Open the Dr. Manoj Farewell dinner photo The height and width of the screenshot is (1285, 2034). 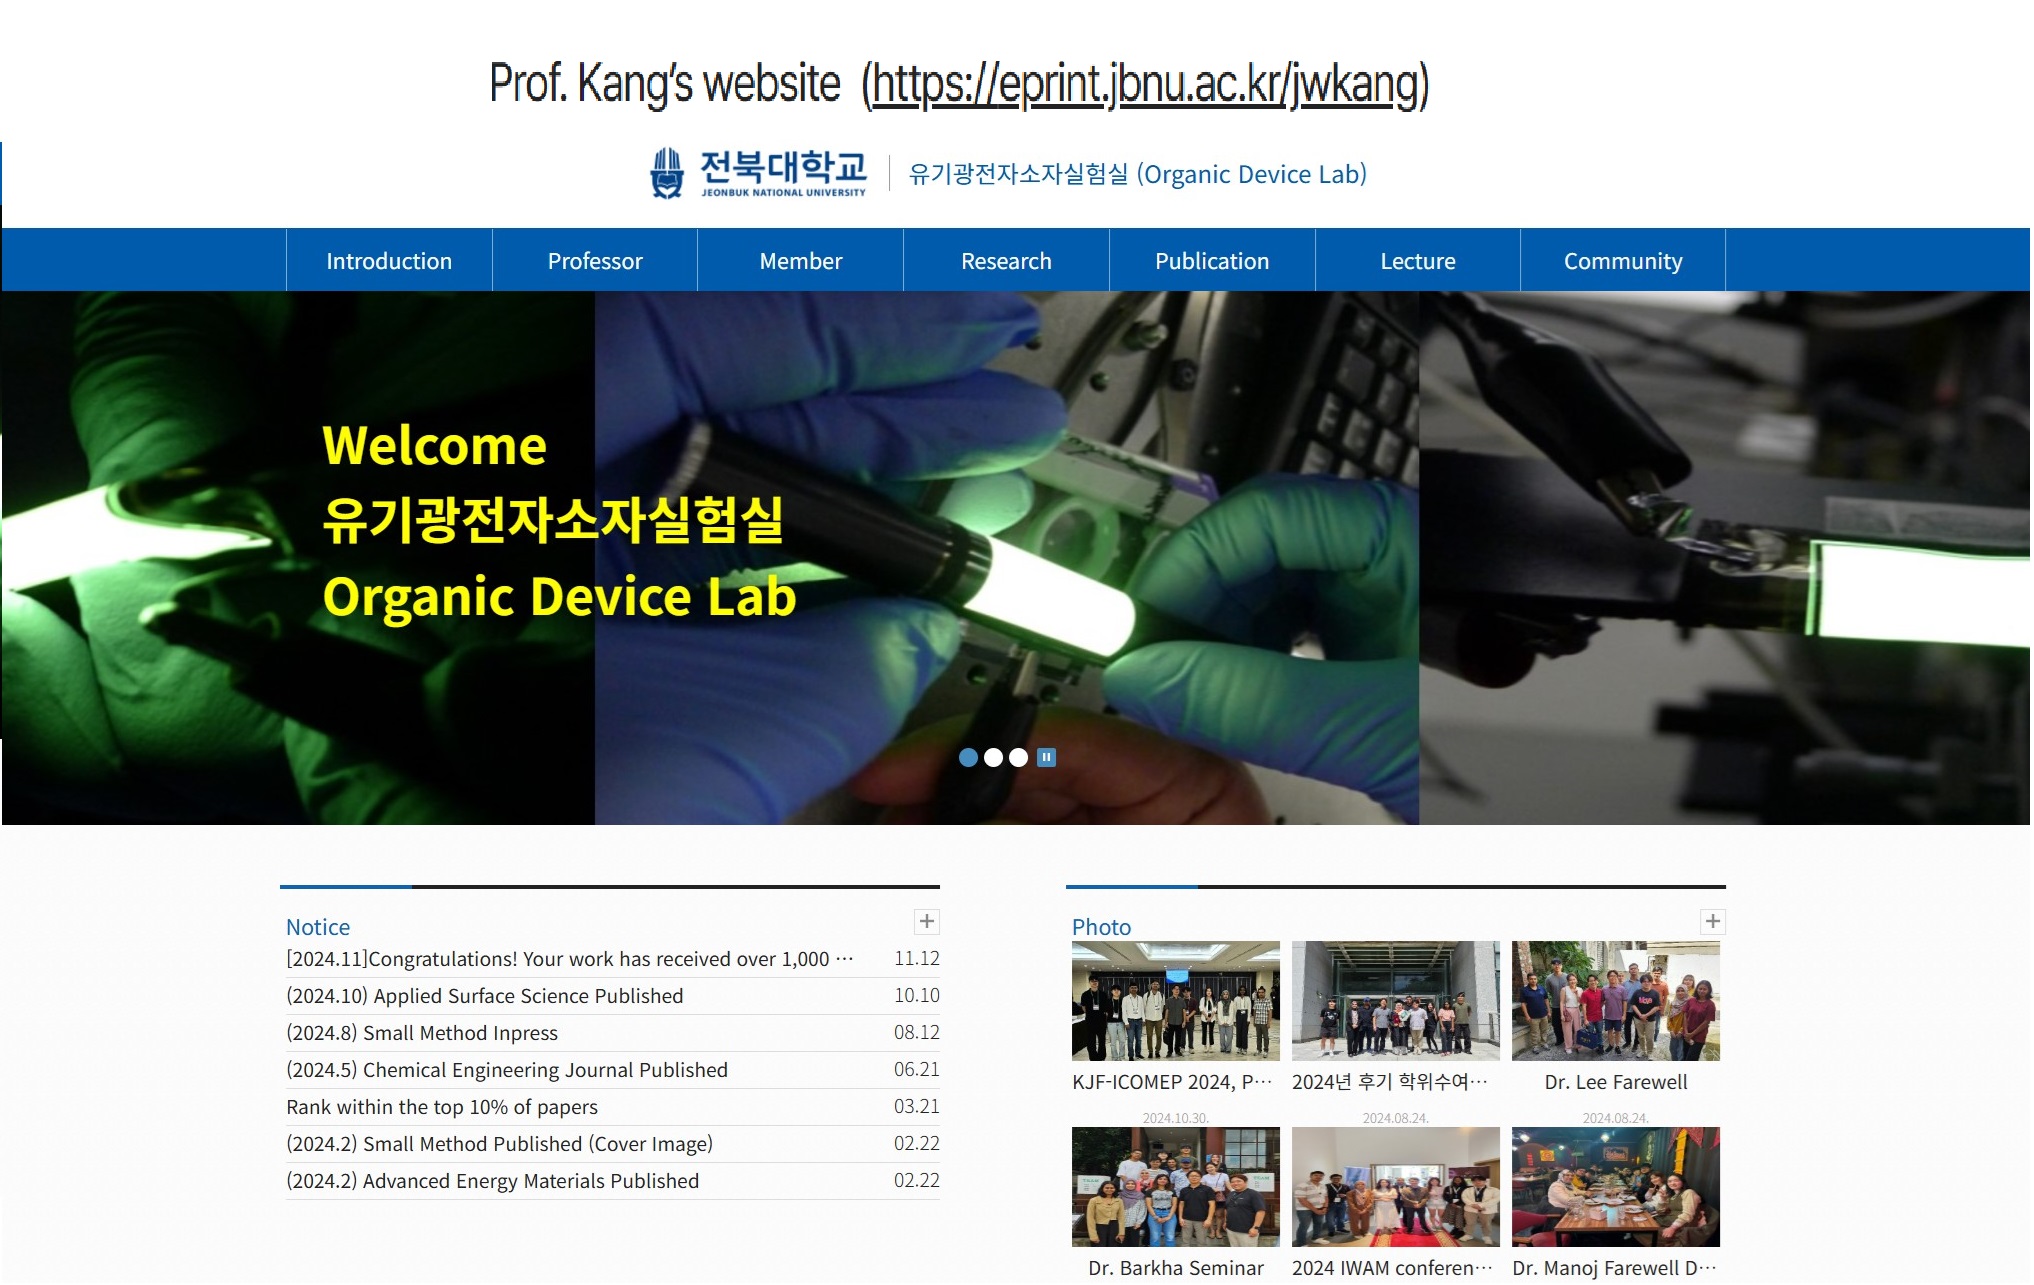coord(1615,1187)
